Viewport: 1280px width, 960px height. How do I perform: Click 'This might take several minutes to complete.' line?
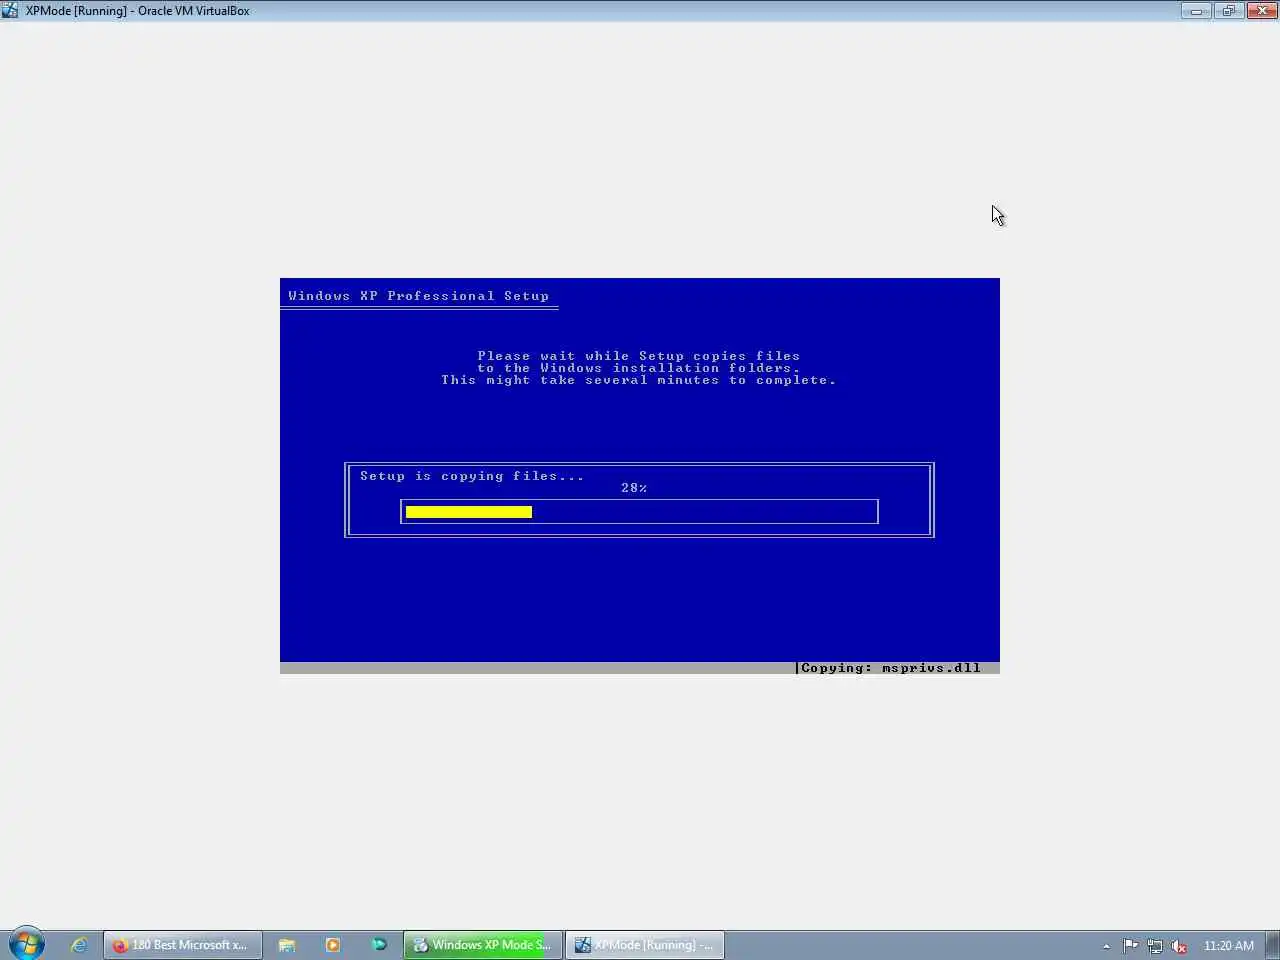[x=638, y=380]
